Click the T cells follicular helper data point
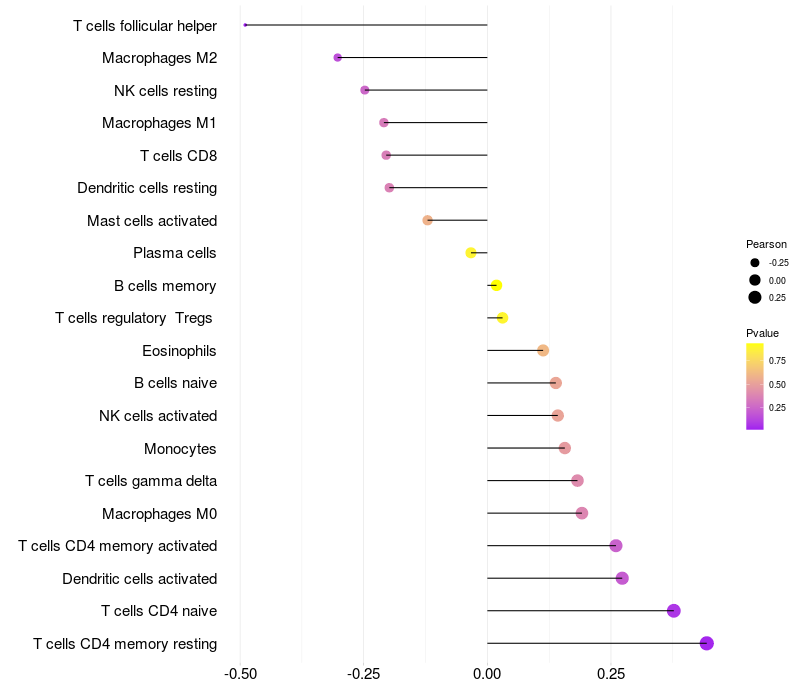Image resolution: width=800 pixels, height=700 pixels. (245, 25)
